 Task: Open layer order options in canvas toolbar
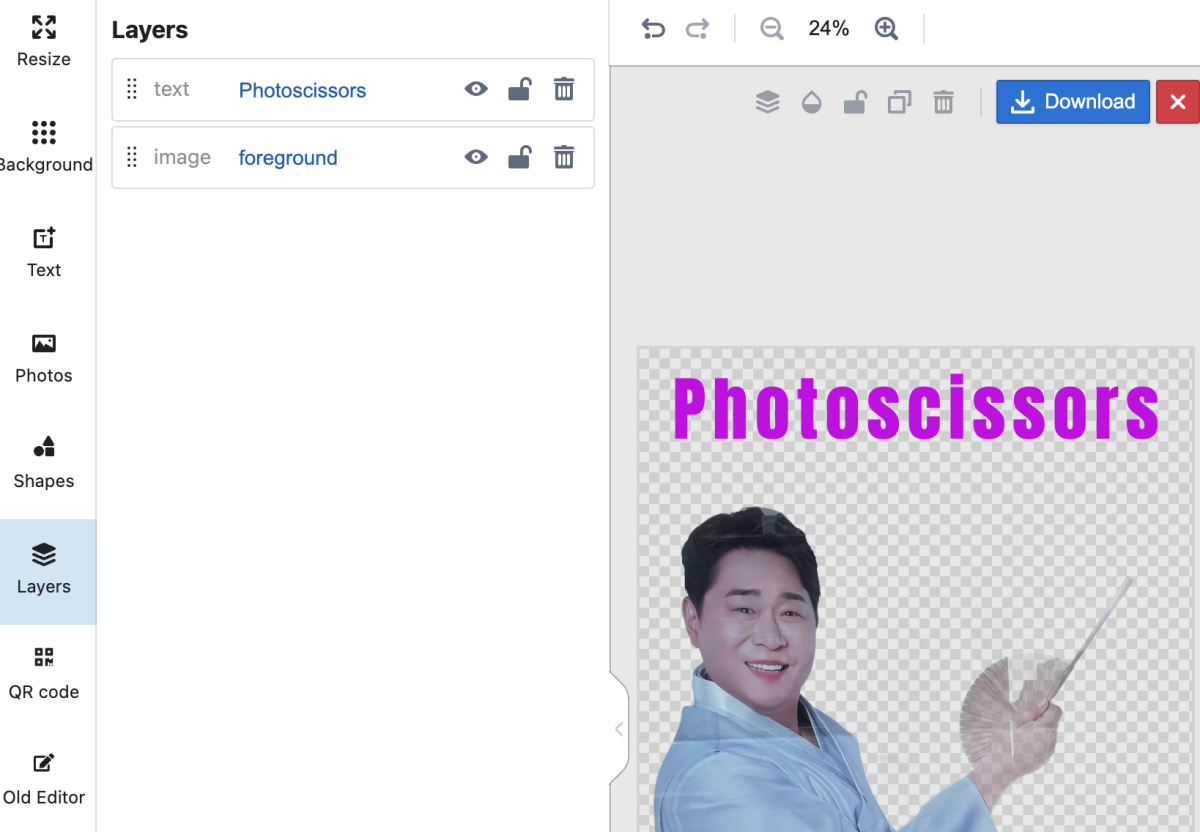tap(767, 102)
